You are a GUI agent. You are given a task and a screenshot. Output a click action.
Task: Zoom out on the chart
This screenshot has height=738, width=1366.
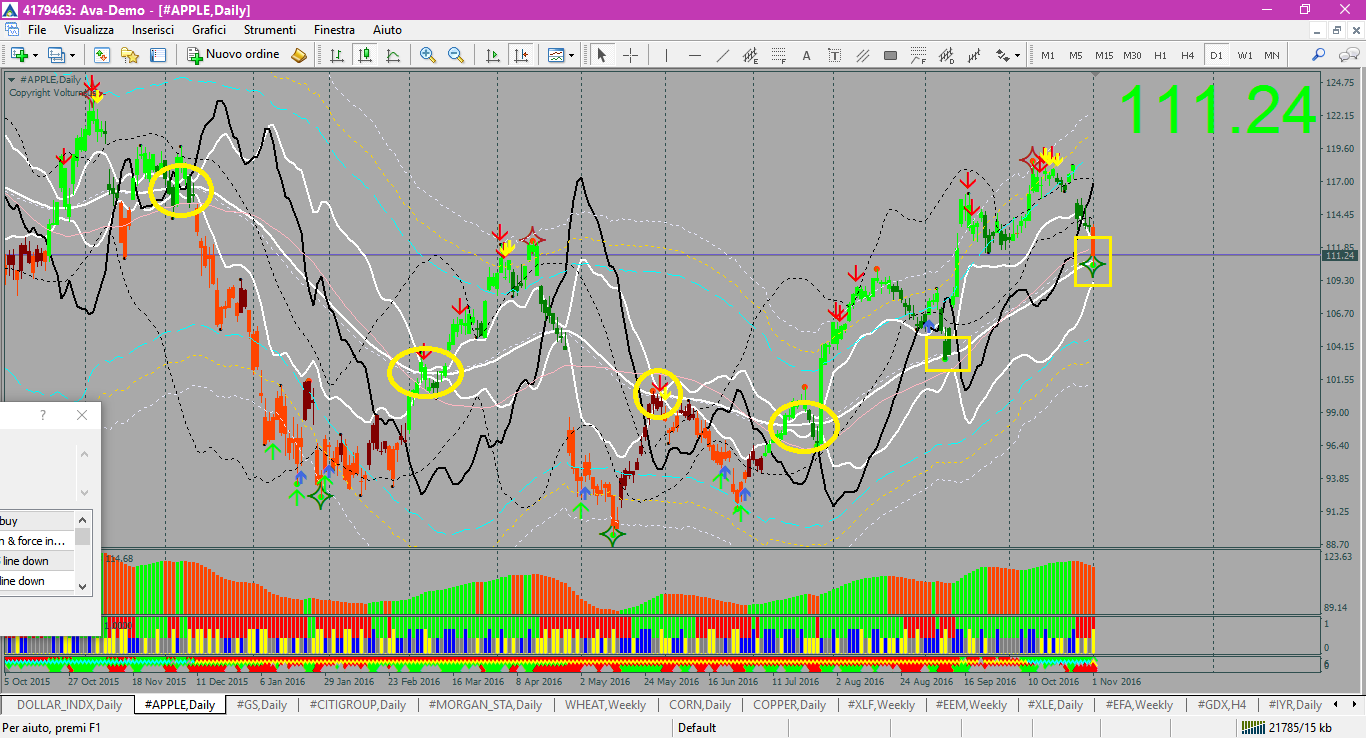(x=456, y=55)
